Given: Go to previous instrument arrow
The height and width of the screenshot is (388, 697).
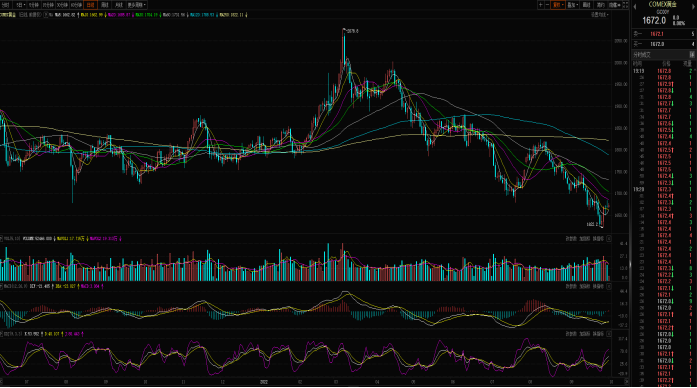Looking at the screenshot, I should (x=635, y=6).
